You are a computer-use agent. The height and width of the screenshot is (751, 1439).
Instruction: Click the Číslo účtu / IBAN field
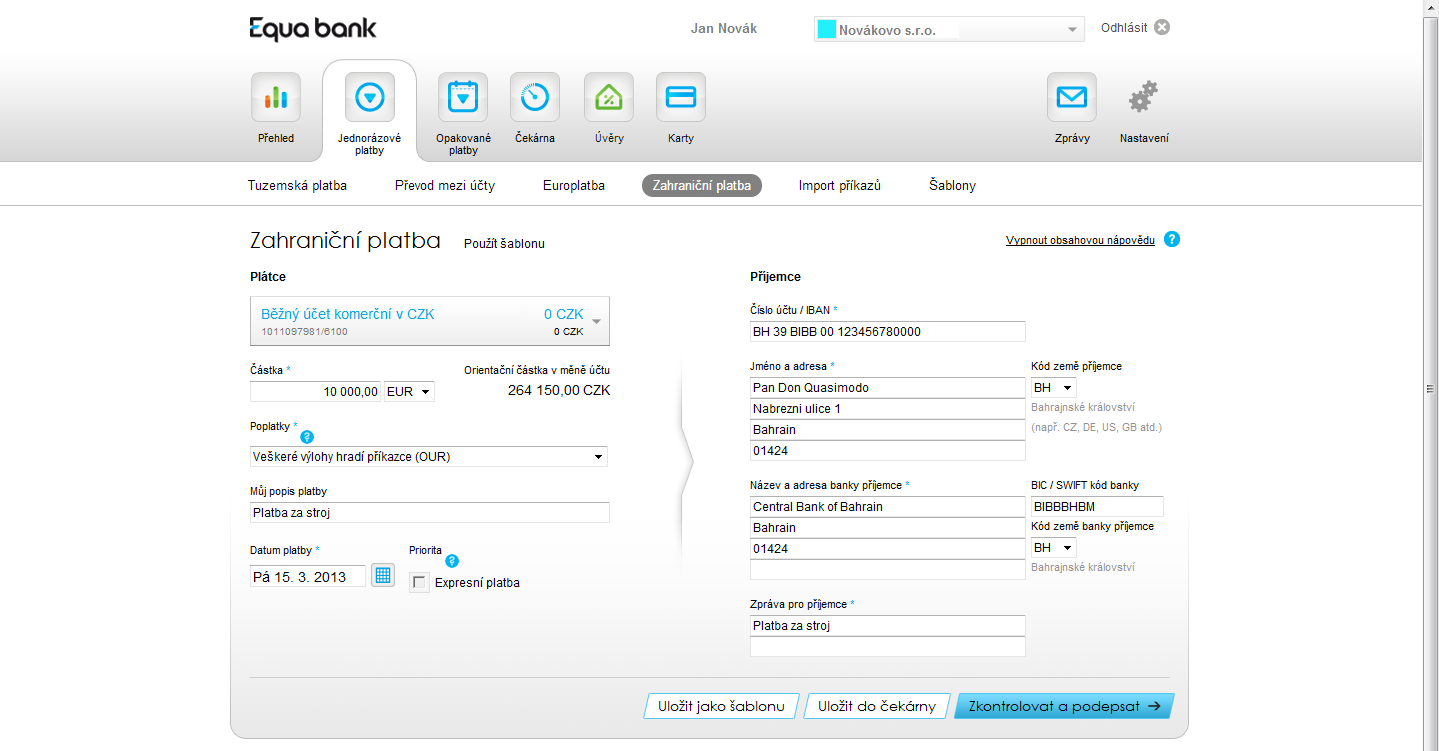[x=888, y=332]
